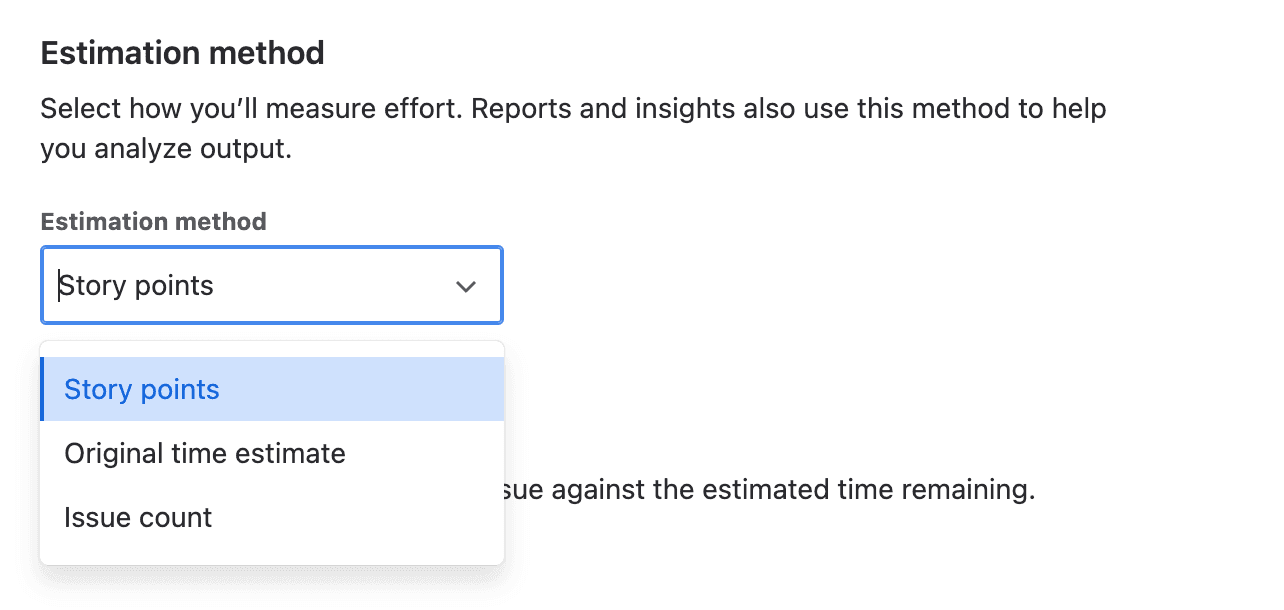Click the highlighted row right of Story points
The width and height of the screenshot is (1284, 610).
380,389
